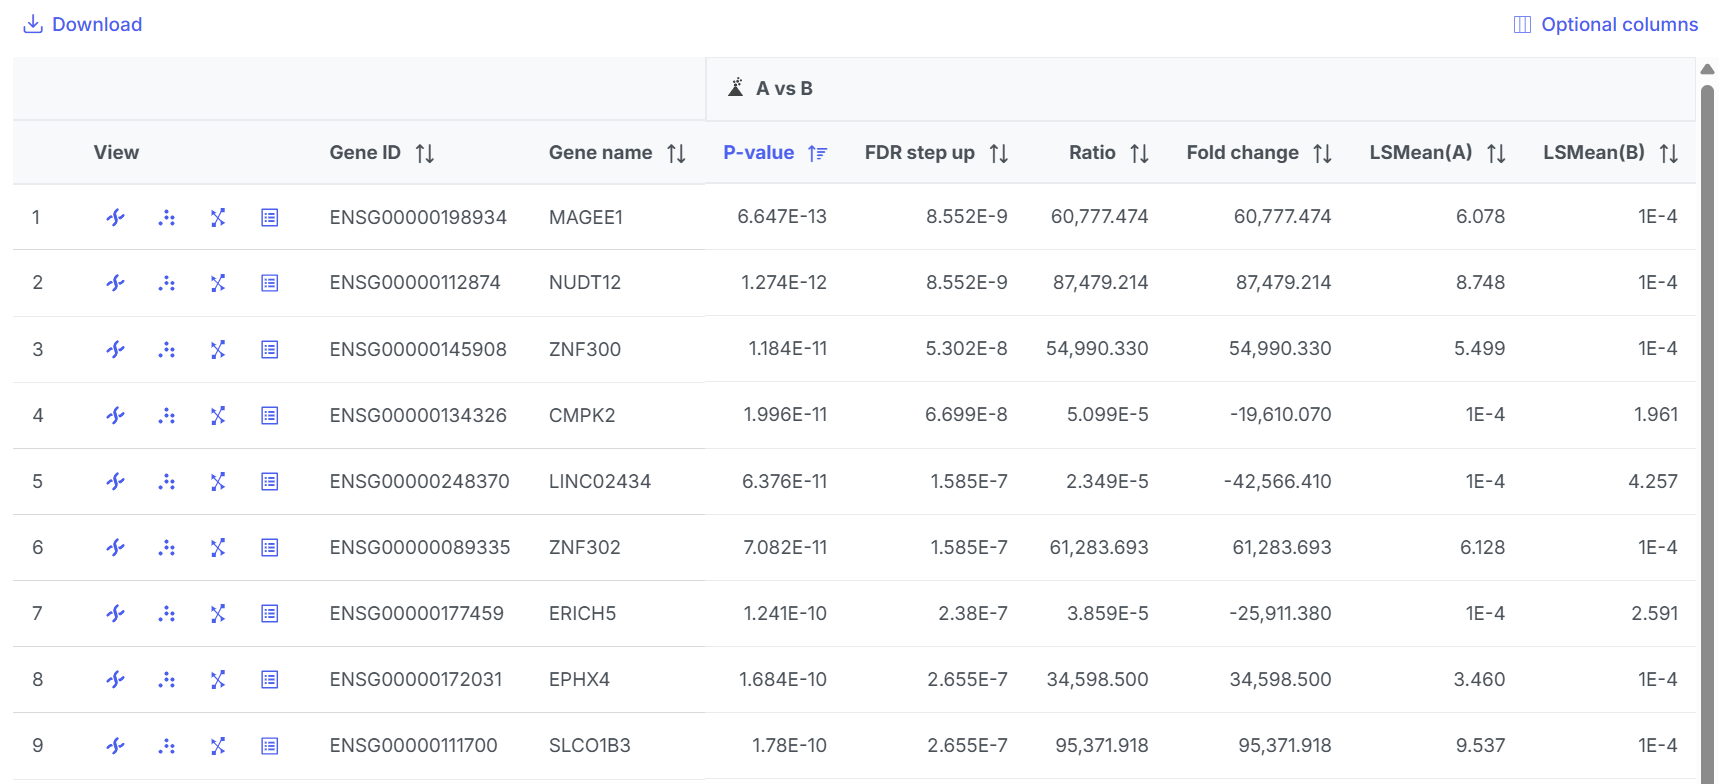Show the dot plot for CMPK2
Viewport: 1721px width, 784px height.
[x=167, y=415]
